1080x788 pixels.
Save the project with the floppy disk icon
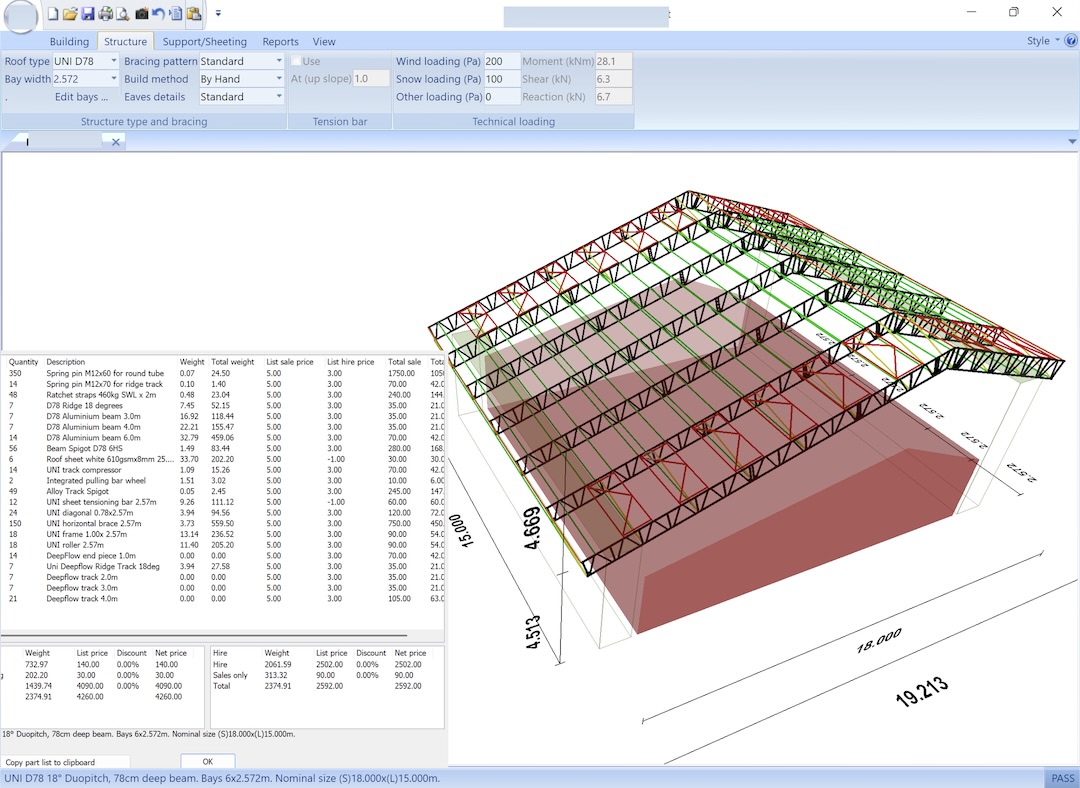pyautogui.click(x=87, y=14)
